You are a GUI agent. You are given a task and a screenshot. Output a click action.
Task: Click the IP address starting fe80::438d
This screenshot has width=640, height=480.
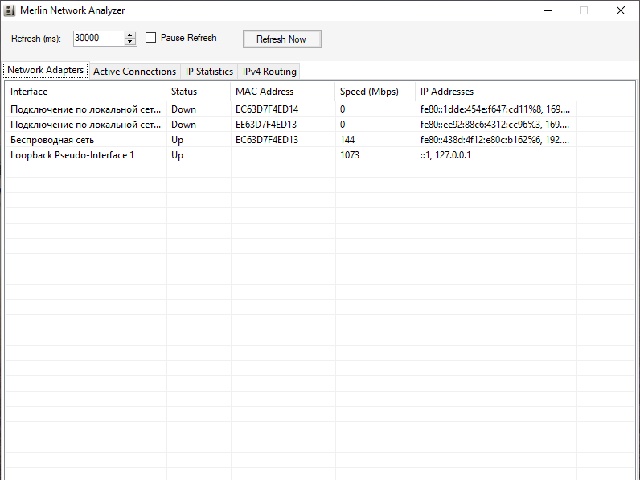point(495,140)
